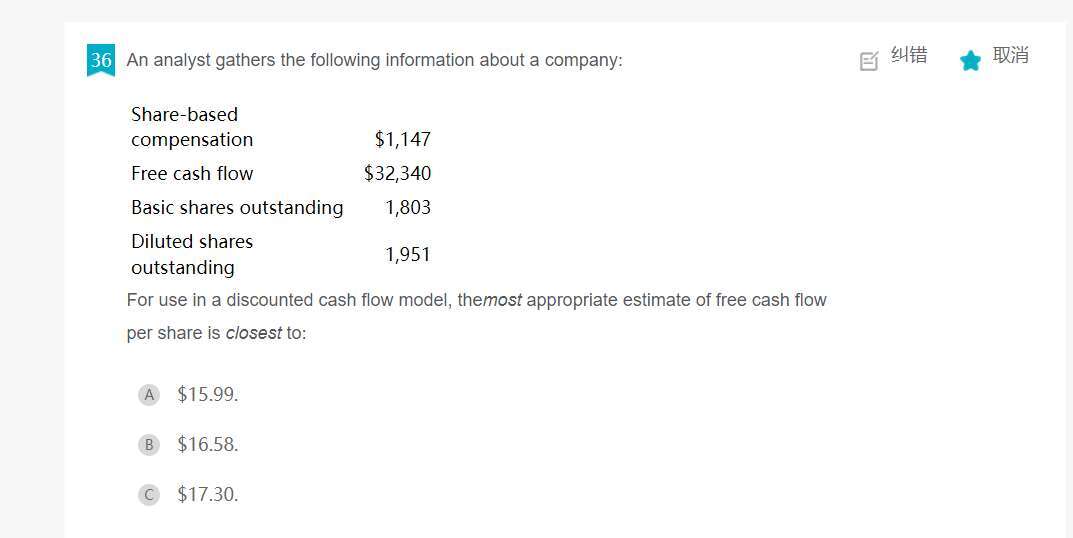Select answer option A

[148, 395]
